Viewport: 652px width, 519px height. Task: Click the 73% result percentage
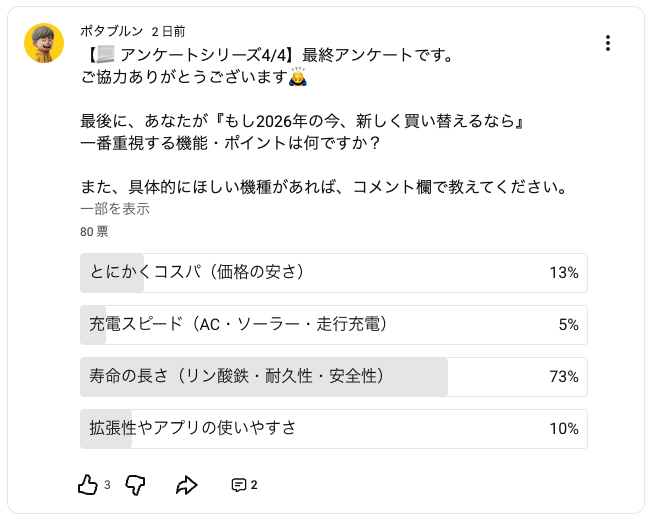point(564,377)
